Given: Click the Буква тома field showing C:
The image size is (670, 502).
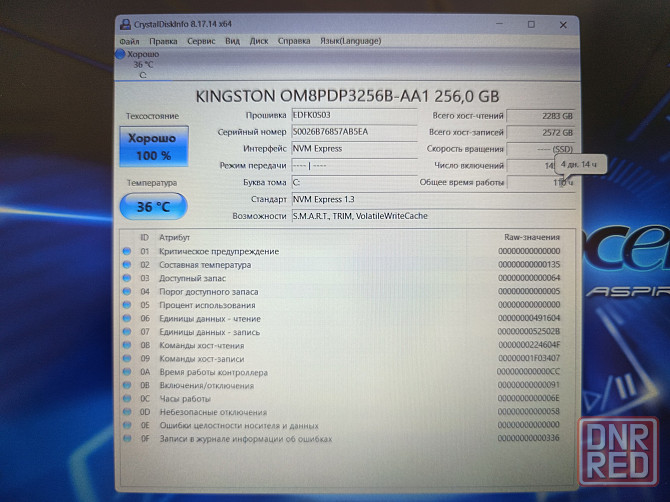Looking at the screenshot, I should [x=354, y=182].
